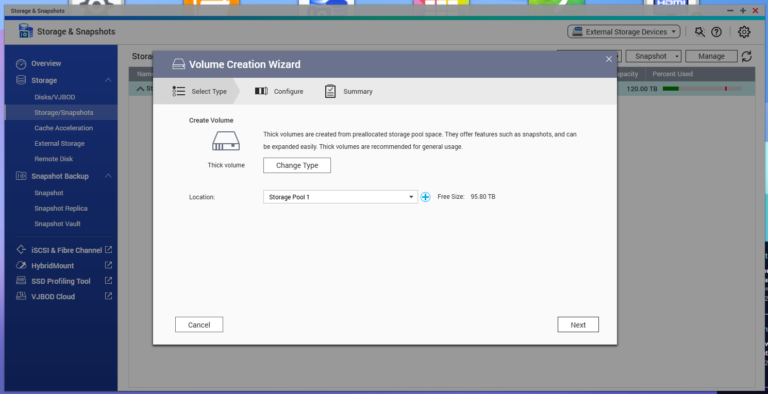Click the blue plus icon beside Location
768x394 pixels.
coord(425,197)
